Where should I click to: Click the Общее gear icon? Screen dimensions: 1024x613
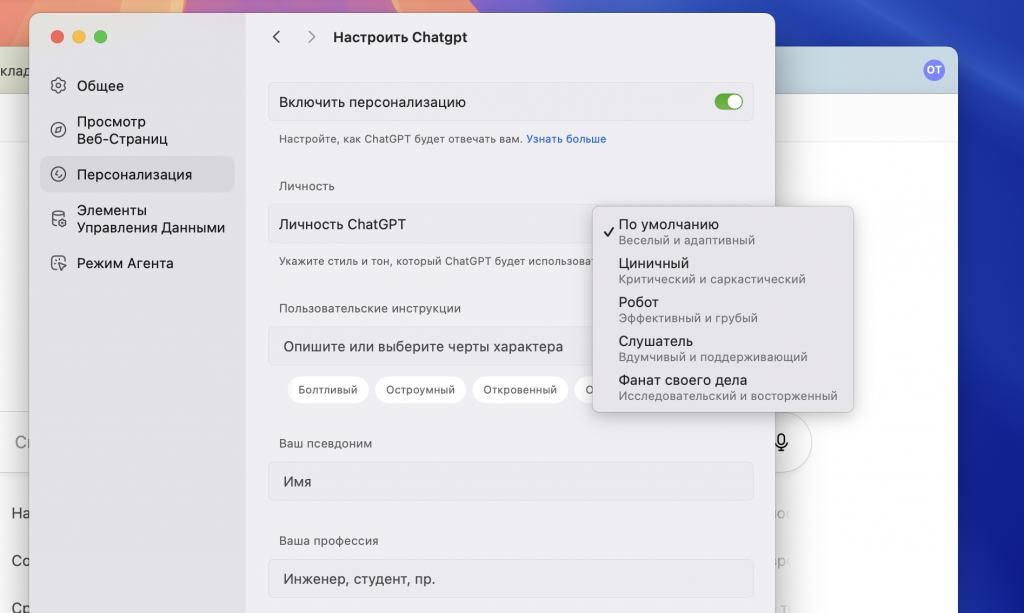(59, 86)
